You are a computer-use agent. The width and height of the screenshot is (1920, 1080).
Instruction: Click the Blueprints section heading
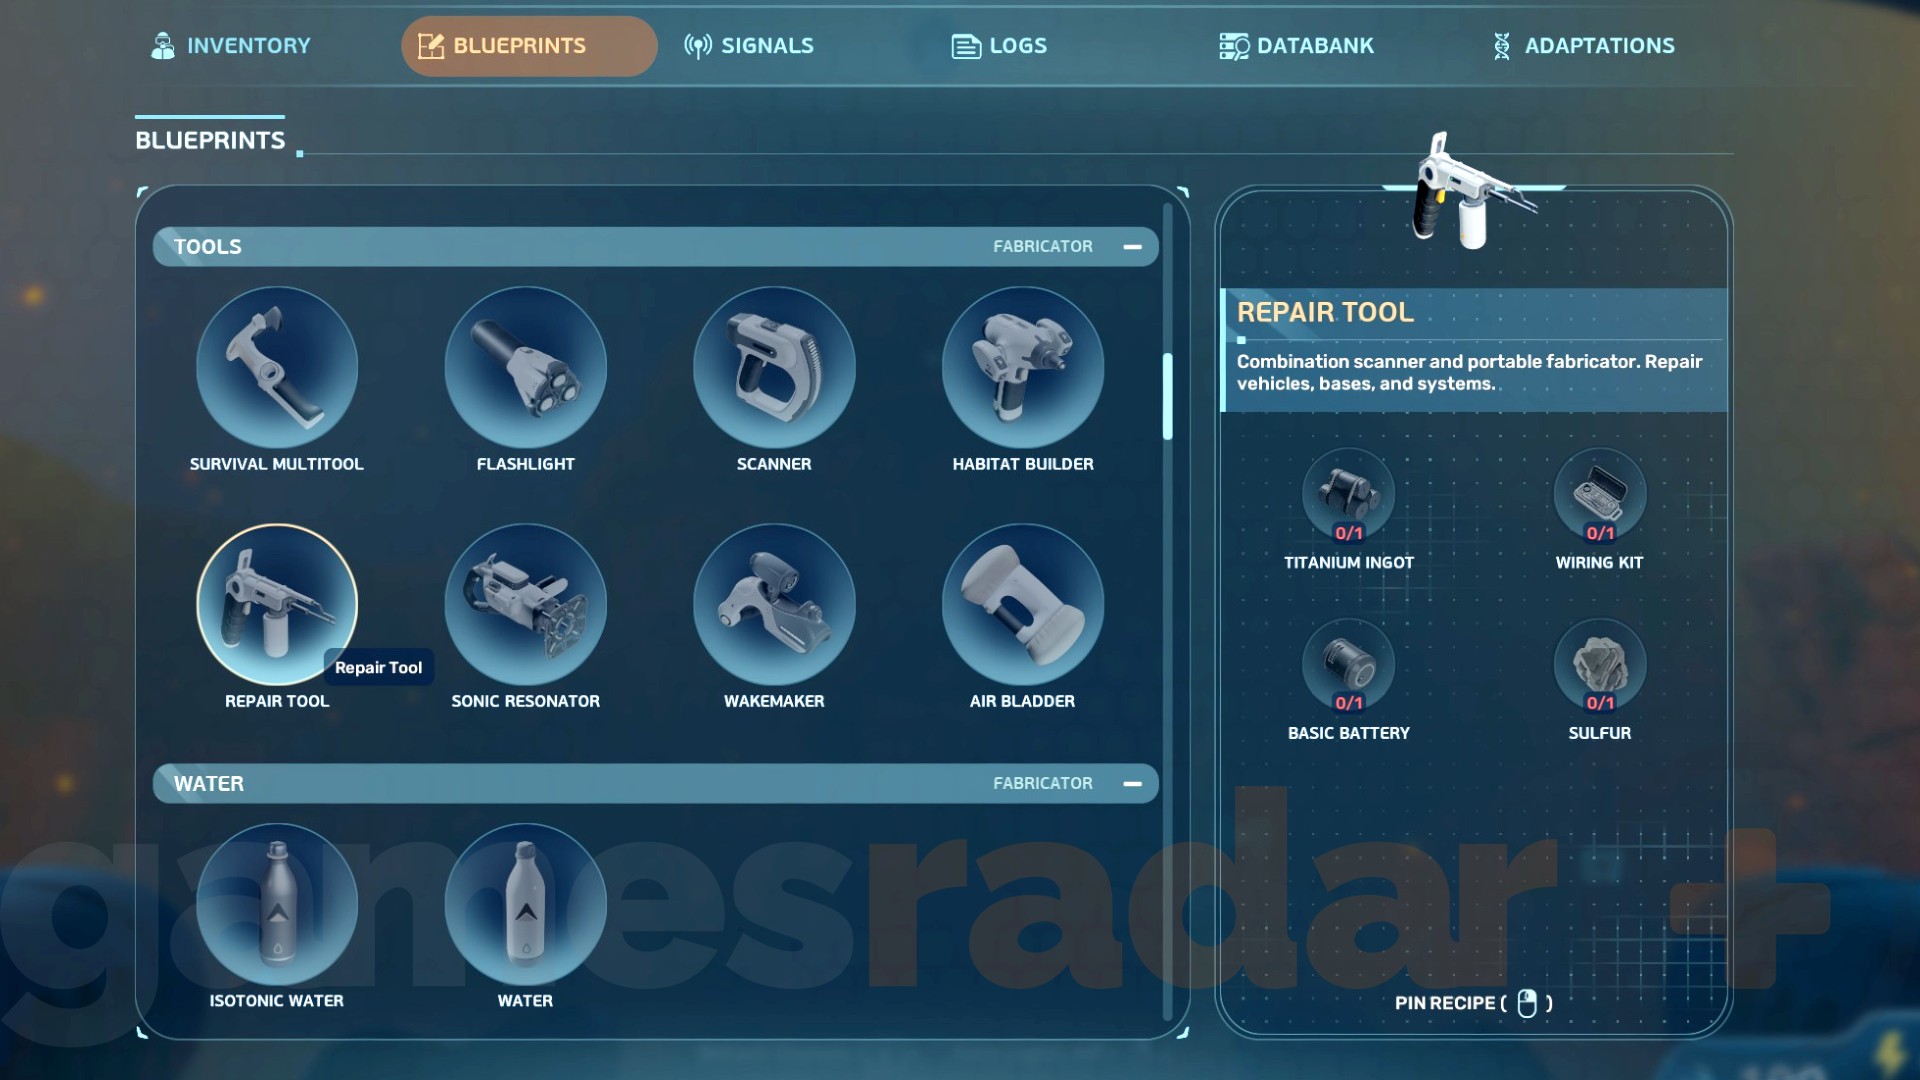click(210, 141)
